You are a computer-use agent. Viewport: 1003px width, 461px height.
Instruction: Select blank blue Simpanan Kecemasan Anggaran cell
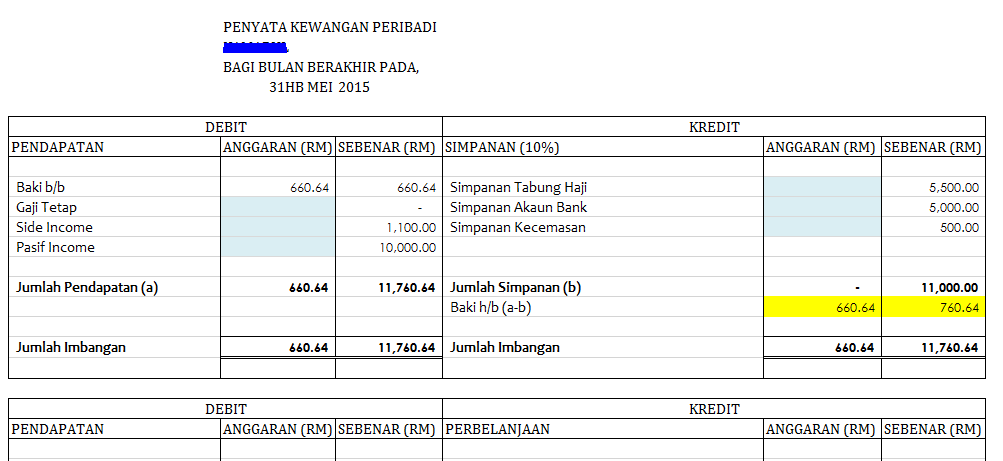pyautogui.click(x=822, y=227)
